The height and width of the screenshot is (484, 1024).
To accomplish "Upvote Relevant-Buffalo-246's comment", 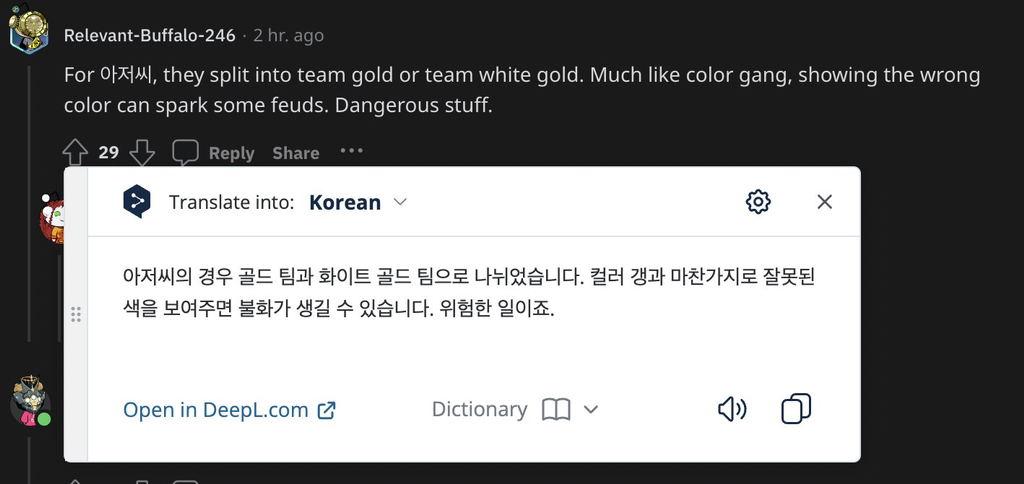I will pyautogui.click(x=75, y=152).
